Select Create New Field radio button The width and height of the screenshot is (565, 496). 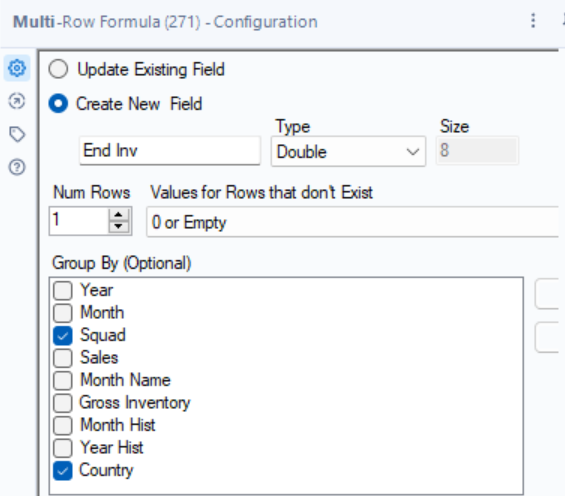click(58, 104)
